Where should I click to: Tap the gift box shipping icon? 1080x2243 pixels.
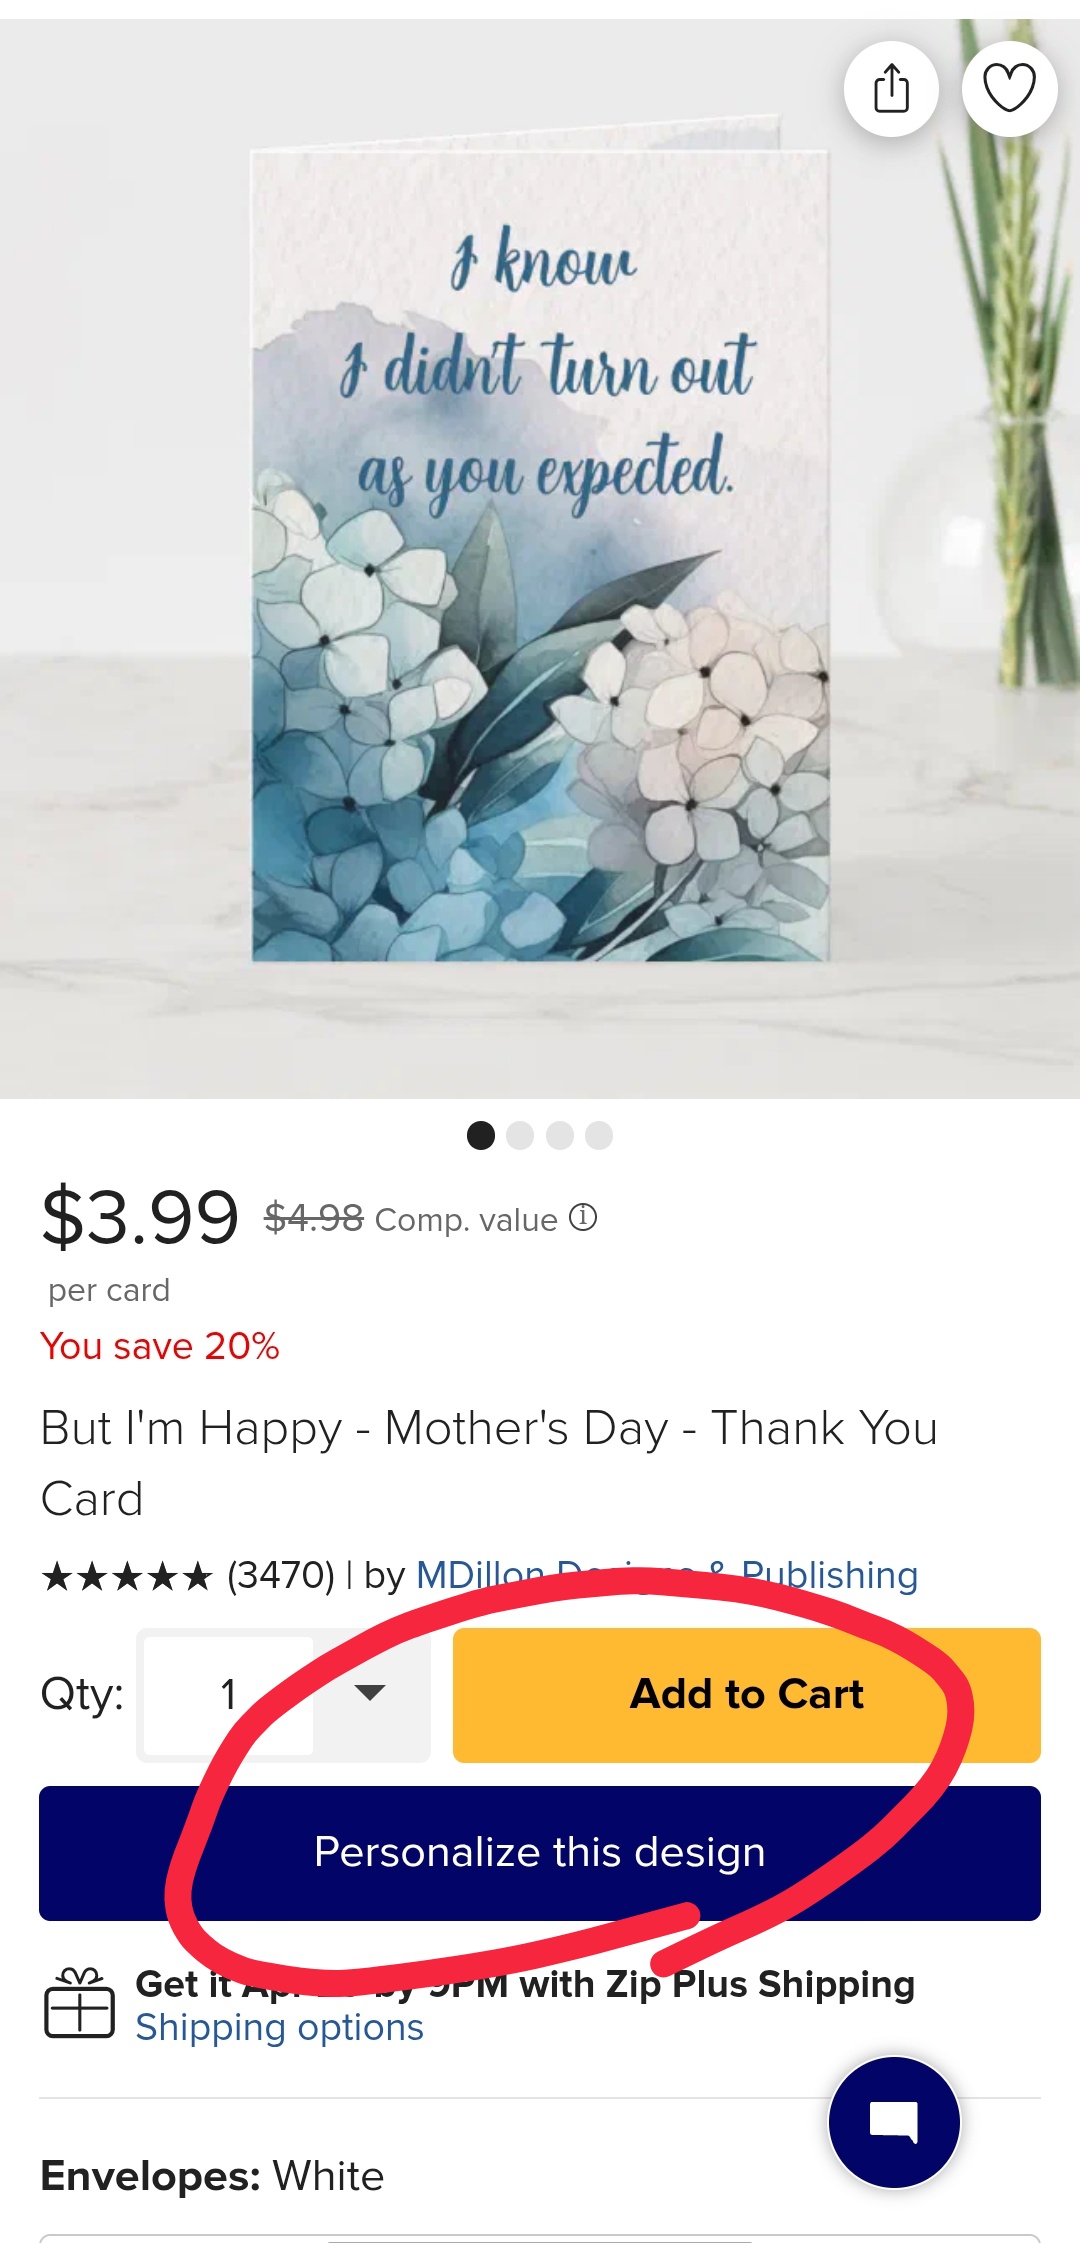(x=79, y=2003)
